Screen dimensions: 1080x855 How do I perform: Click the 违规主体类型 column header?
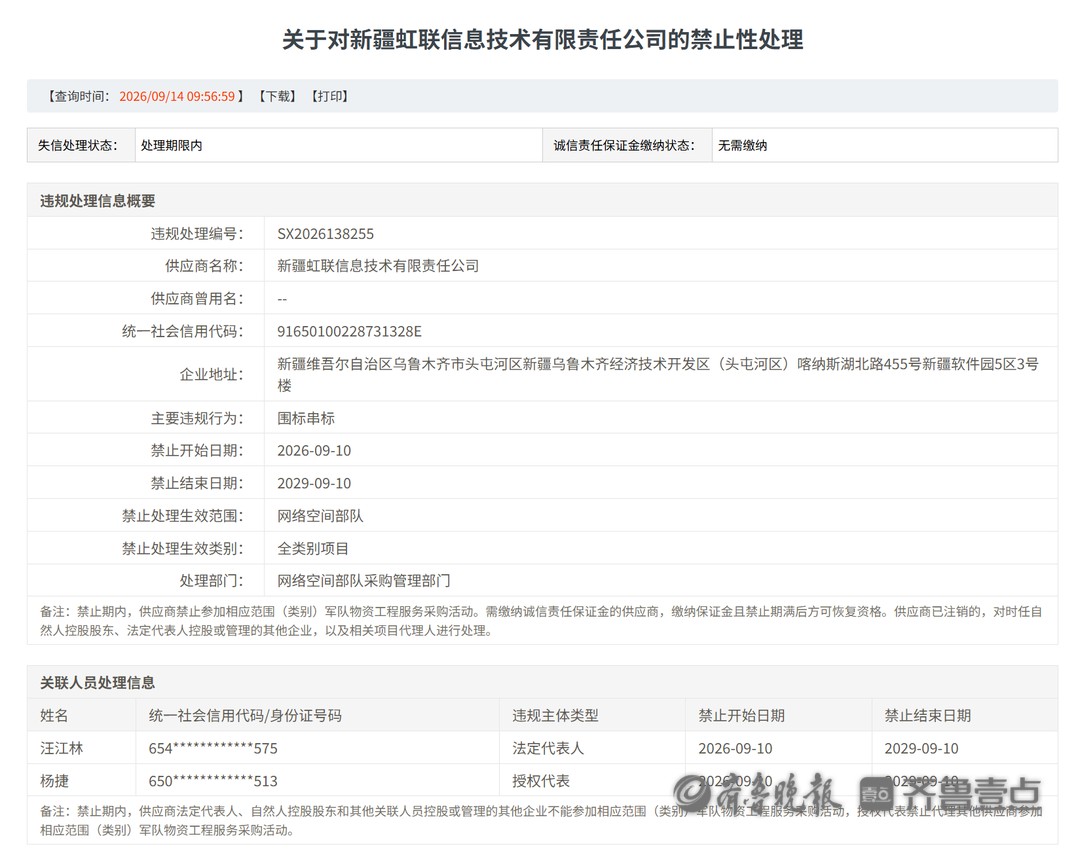click(x=555, y=716)
